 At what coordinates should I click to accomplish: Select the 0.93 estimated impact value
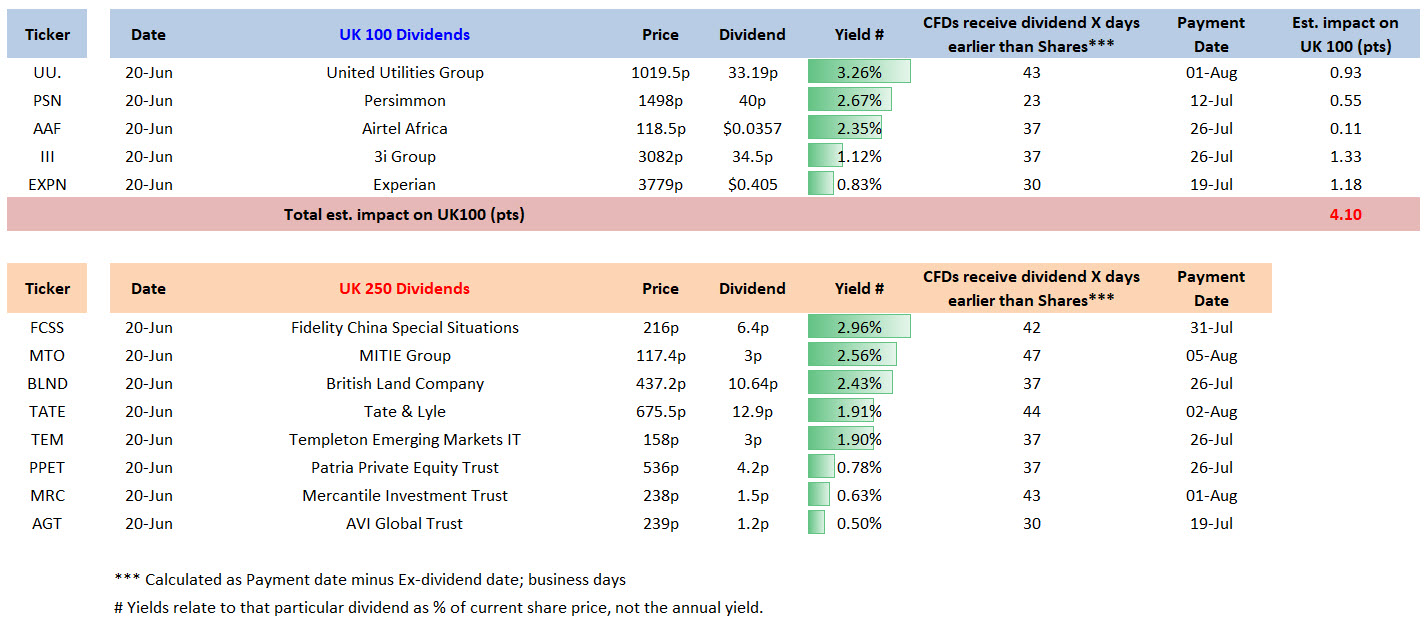(x=1345, y=73)
